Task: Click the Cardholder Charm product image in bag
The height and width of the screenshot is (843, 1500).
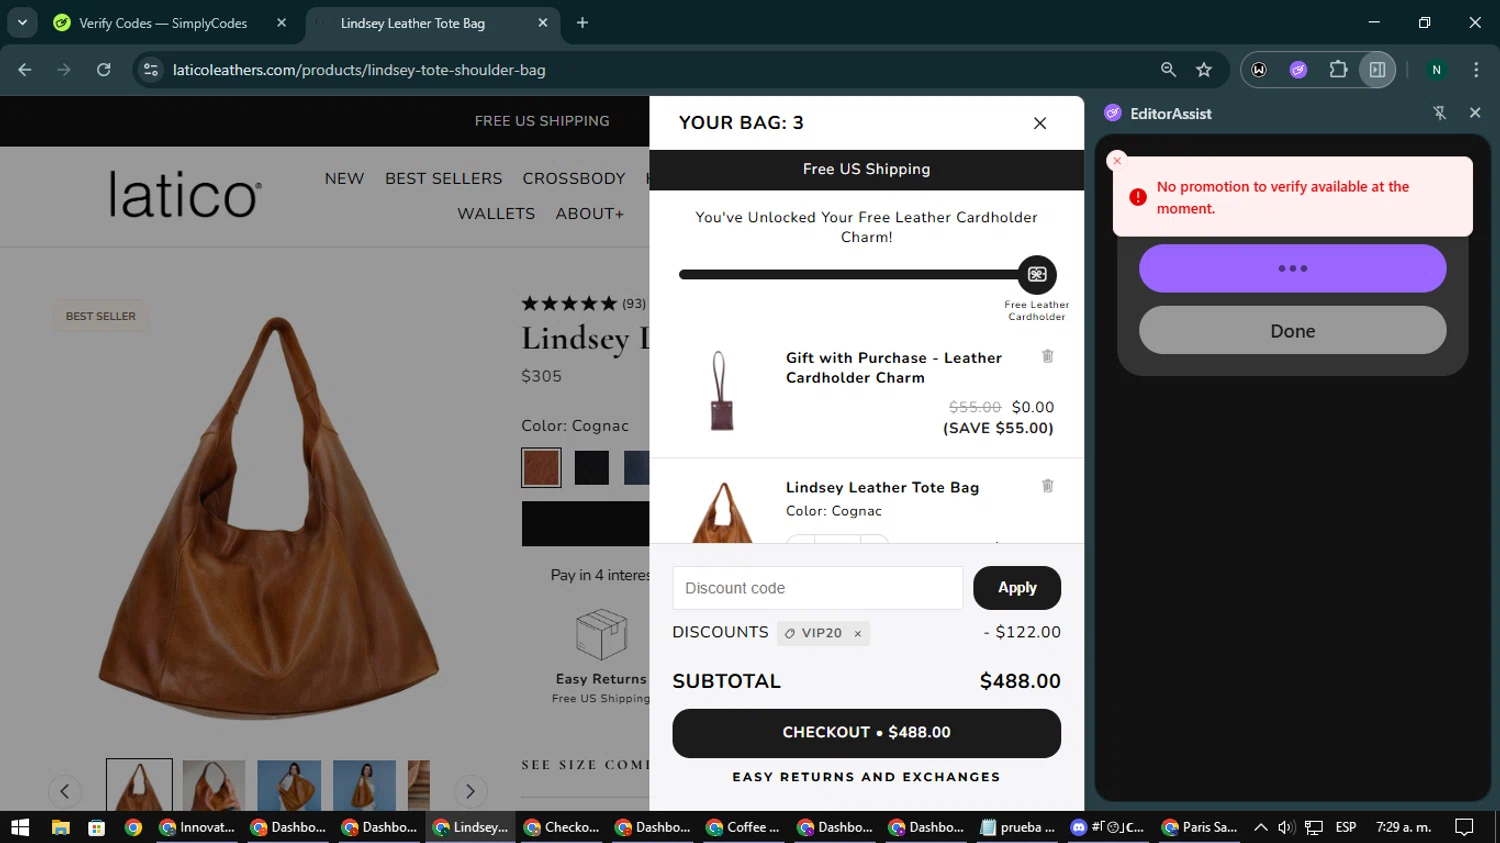Action: click(721, 391)
